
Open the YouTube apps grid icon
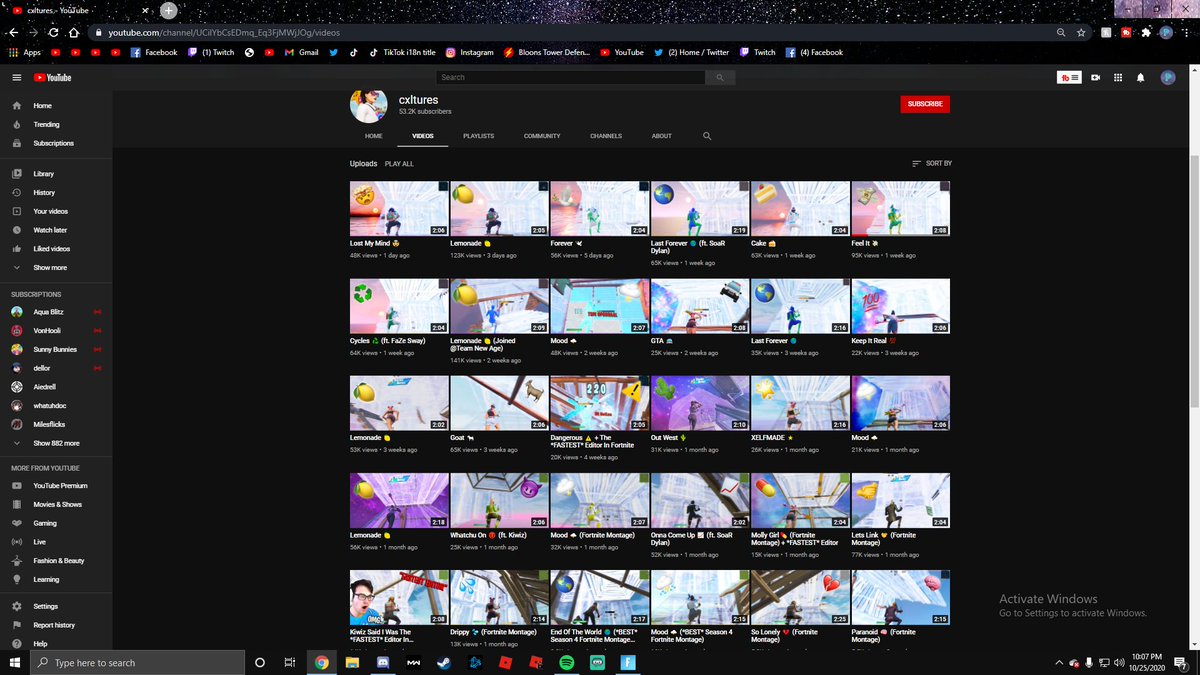(x=1117, y=77)
